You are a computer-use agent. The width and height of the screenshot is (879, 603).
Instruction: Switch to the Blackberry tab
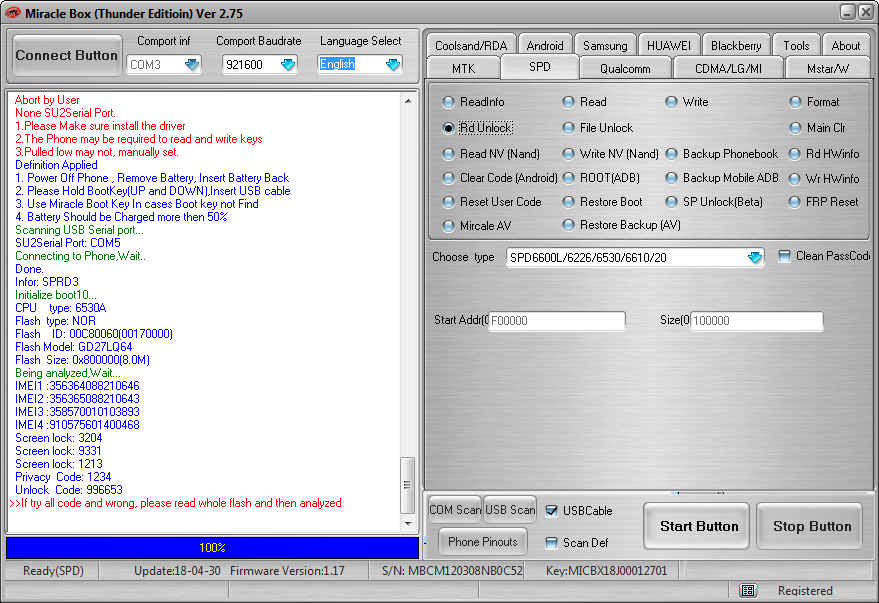tap(736, 45)
